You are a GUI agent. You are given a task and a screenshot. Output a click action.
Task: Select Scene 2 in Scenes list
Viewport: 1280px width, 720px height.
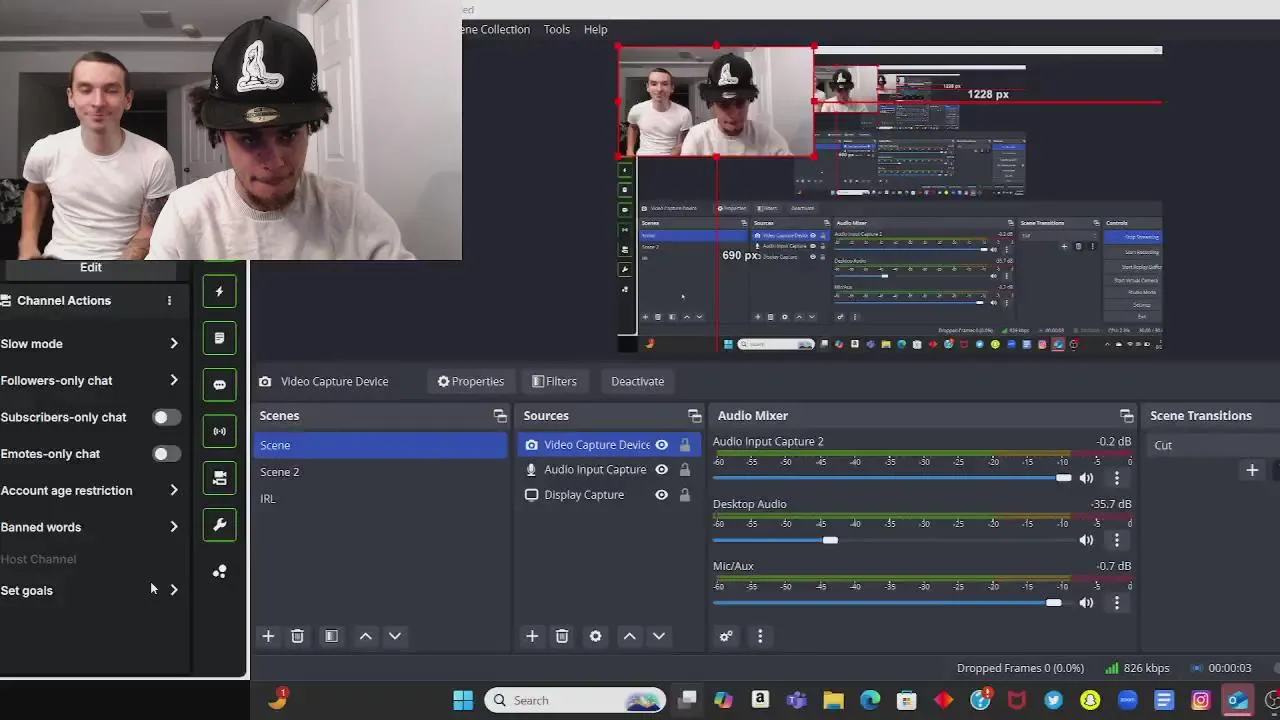pos(380,472)
